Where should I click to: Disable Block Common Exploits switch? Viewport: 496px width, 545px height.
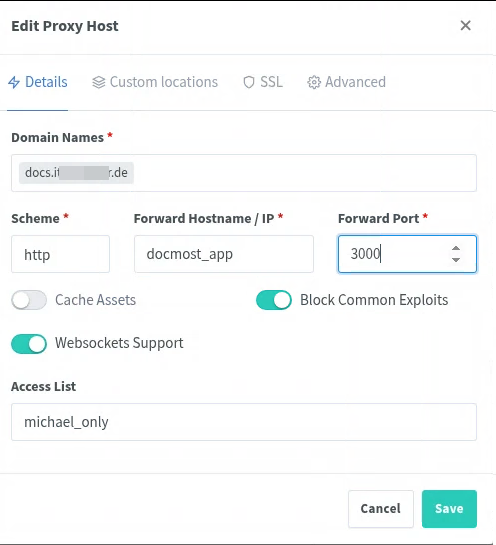coord(274,300)
